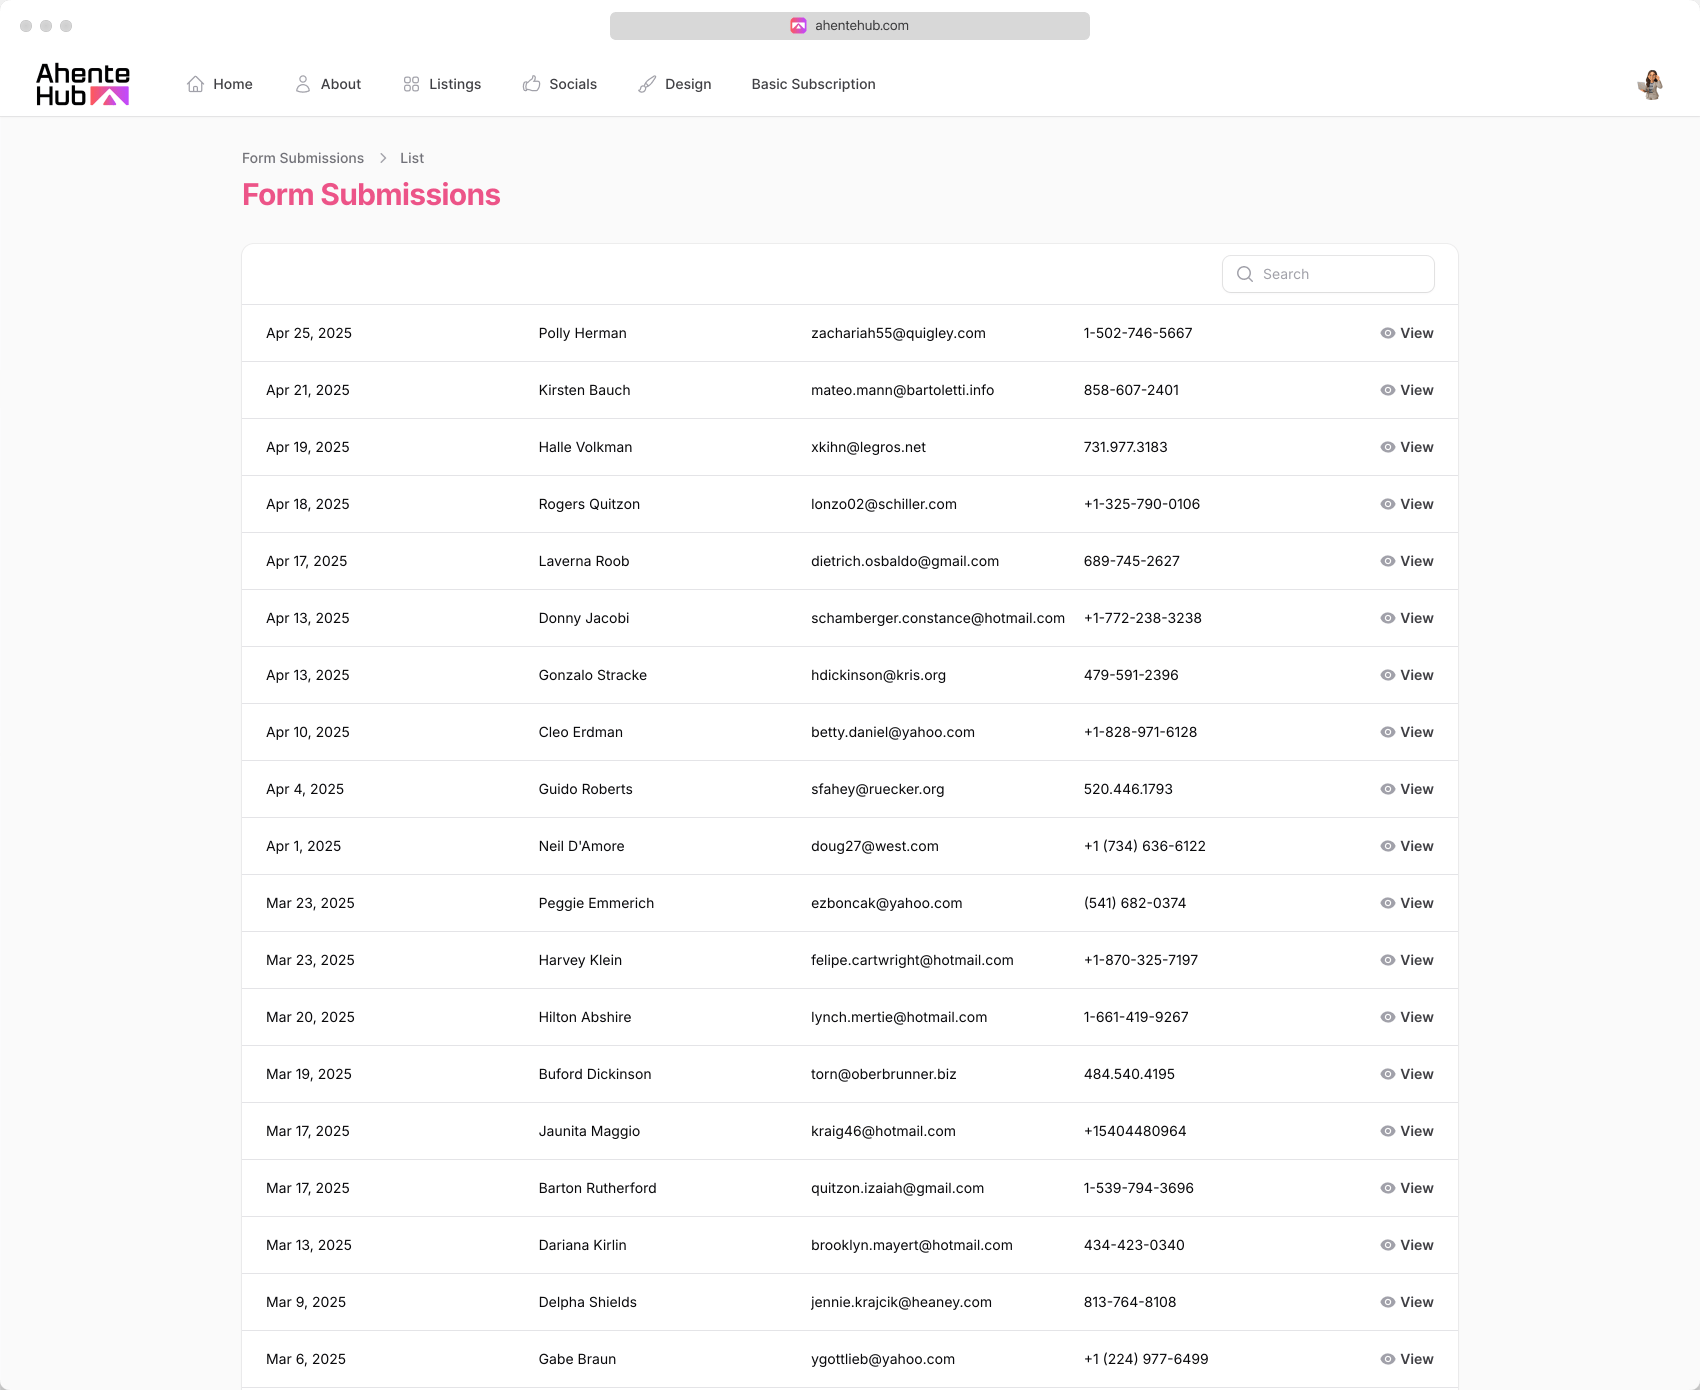
Task: Click the search magnifier icon
Action: (1245, 274)
